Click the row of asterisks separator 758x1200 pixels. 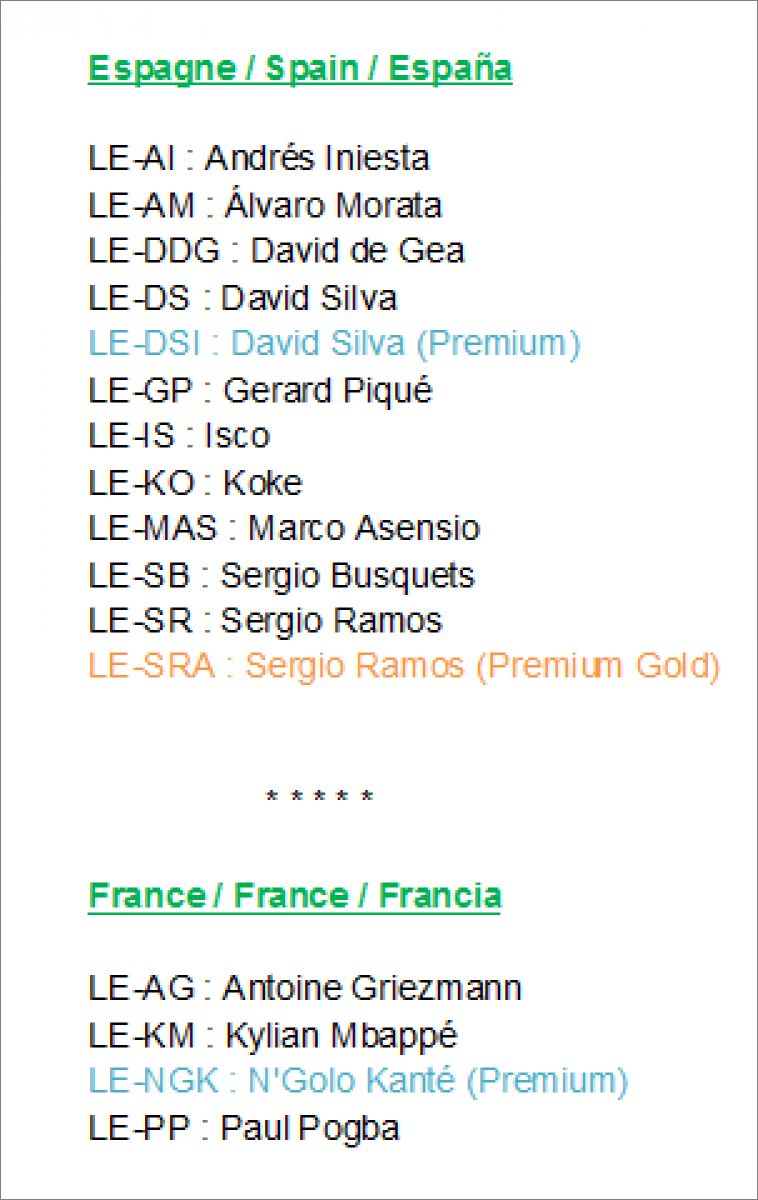click(x=319, y=798)
